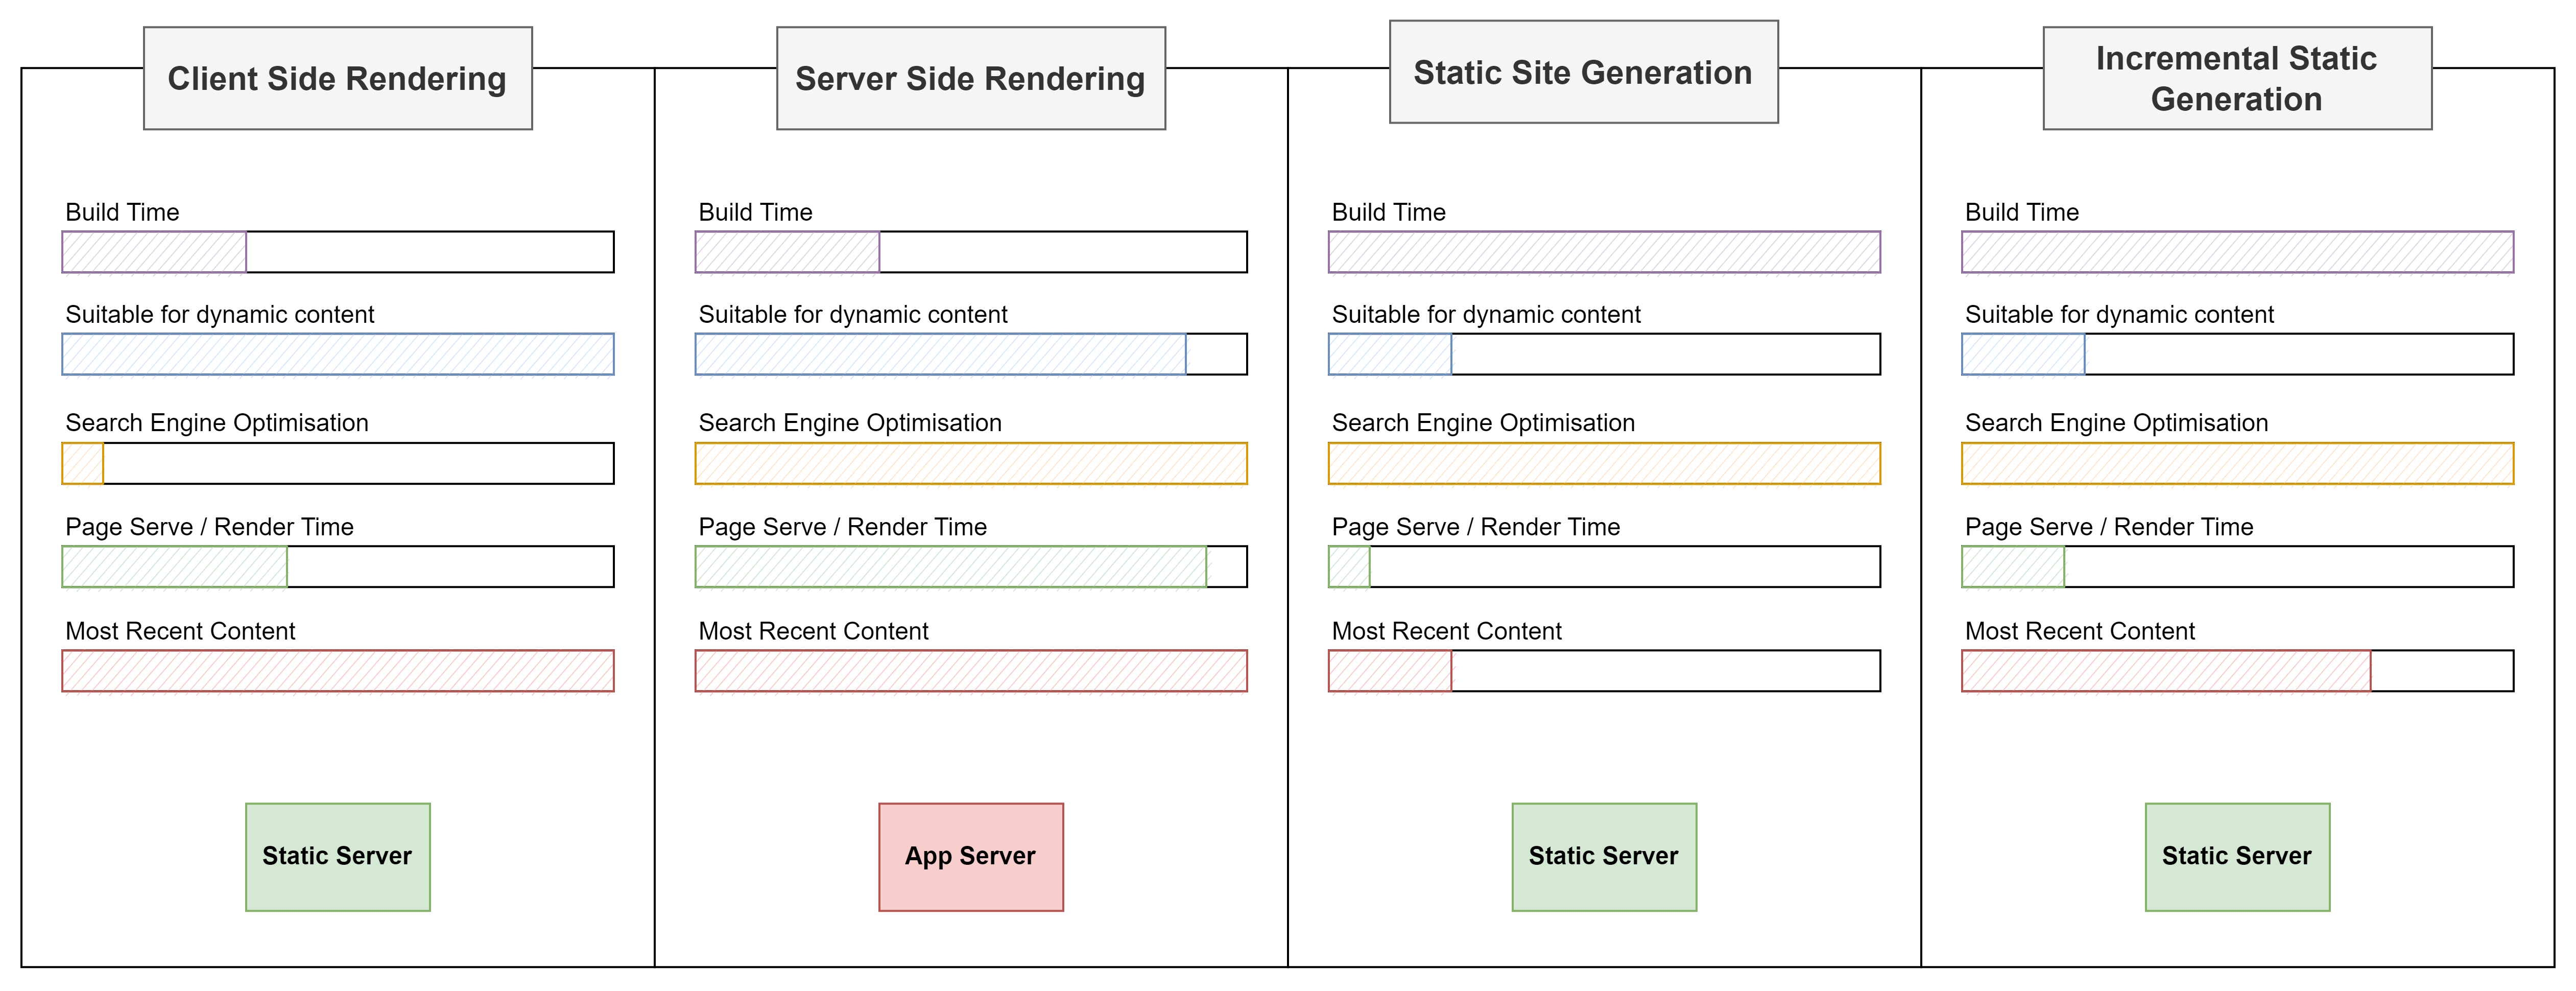
Task: Select the Incremental Static Generation heading
Action: pyautogui.click(x=2237, y=78)
